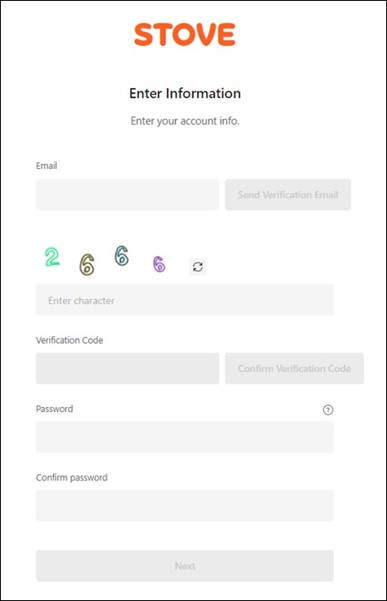
Task: Click the Email field label
Action: click(x=46, y=166)
